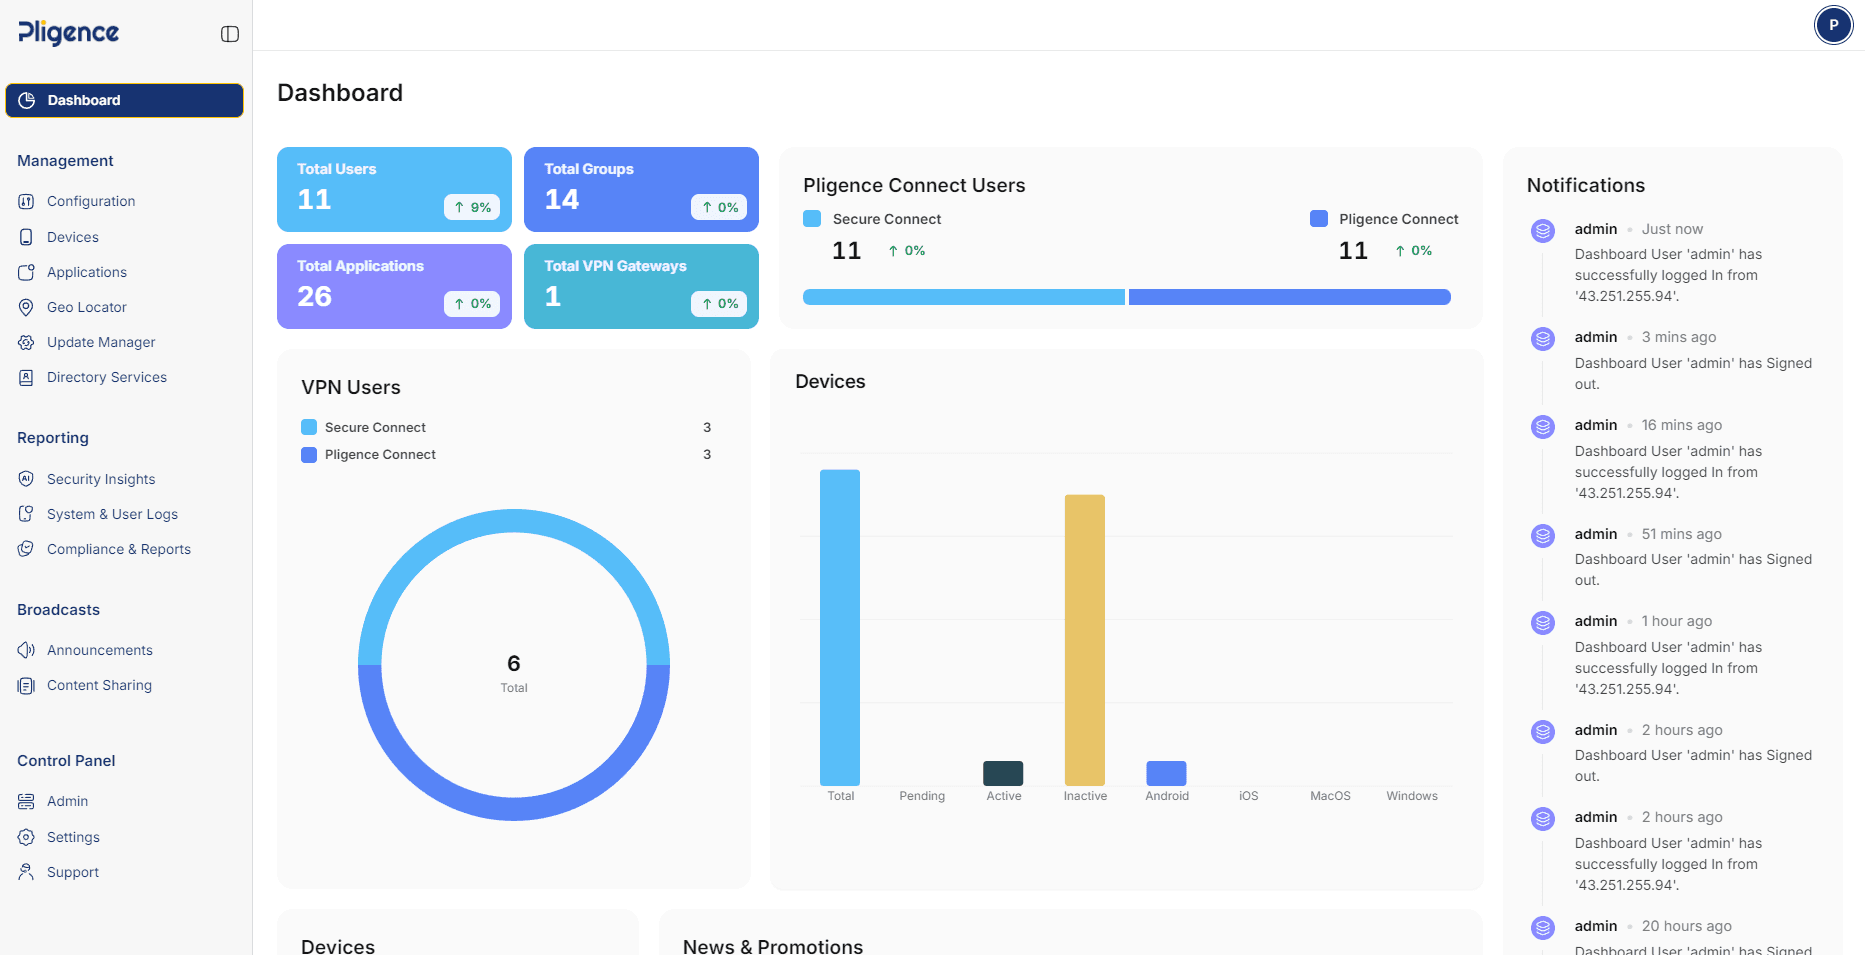Click the Security Insights icon
Image resolution: width=1865 pixels, height=955 pixels.
coord(26,479)
